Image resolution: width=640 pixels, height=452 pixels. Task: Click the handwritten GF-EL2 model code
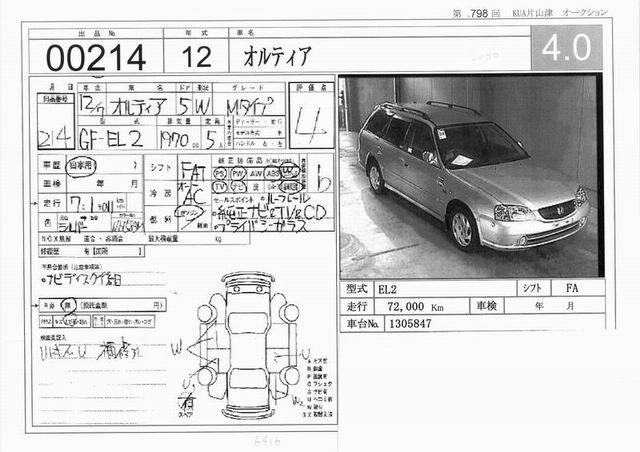click(111, 139)
